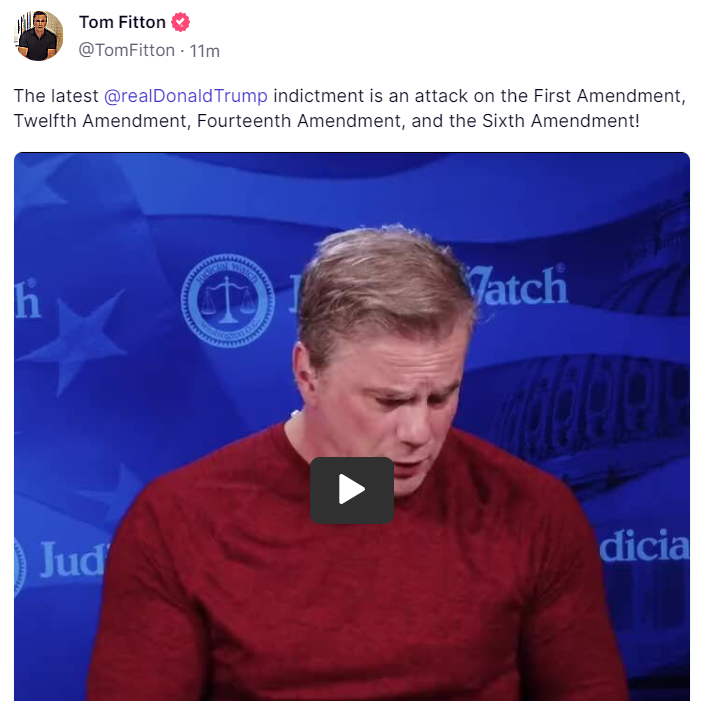The width and height of the screenshot is (704, 701).
Task: Open the Tom Fitton display name
Action: [x=122, y=22]
